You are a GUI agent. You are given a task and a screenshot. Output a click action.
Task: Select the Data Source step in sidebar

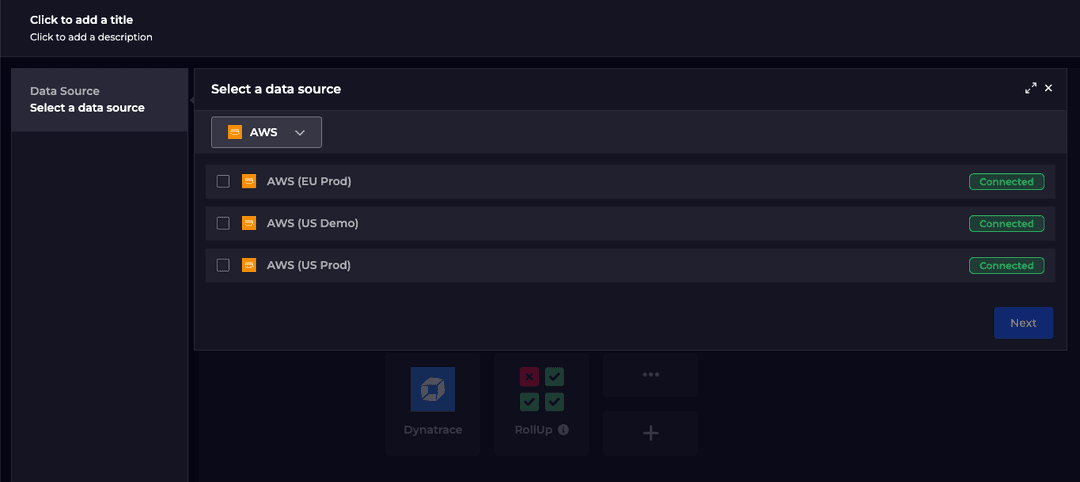99,99
